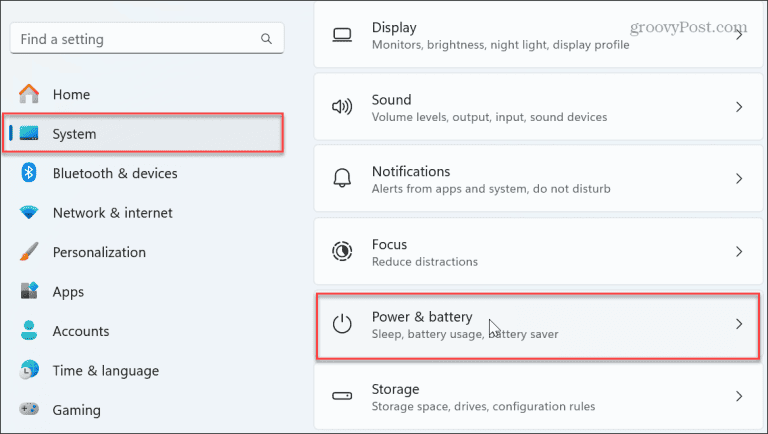Image resolution: width=768 pixels, height=434 pixels.
Task: Go to Gaming settings label
Action: (x=76, y=410)
